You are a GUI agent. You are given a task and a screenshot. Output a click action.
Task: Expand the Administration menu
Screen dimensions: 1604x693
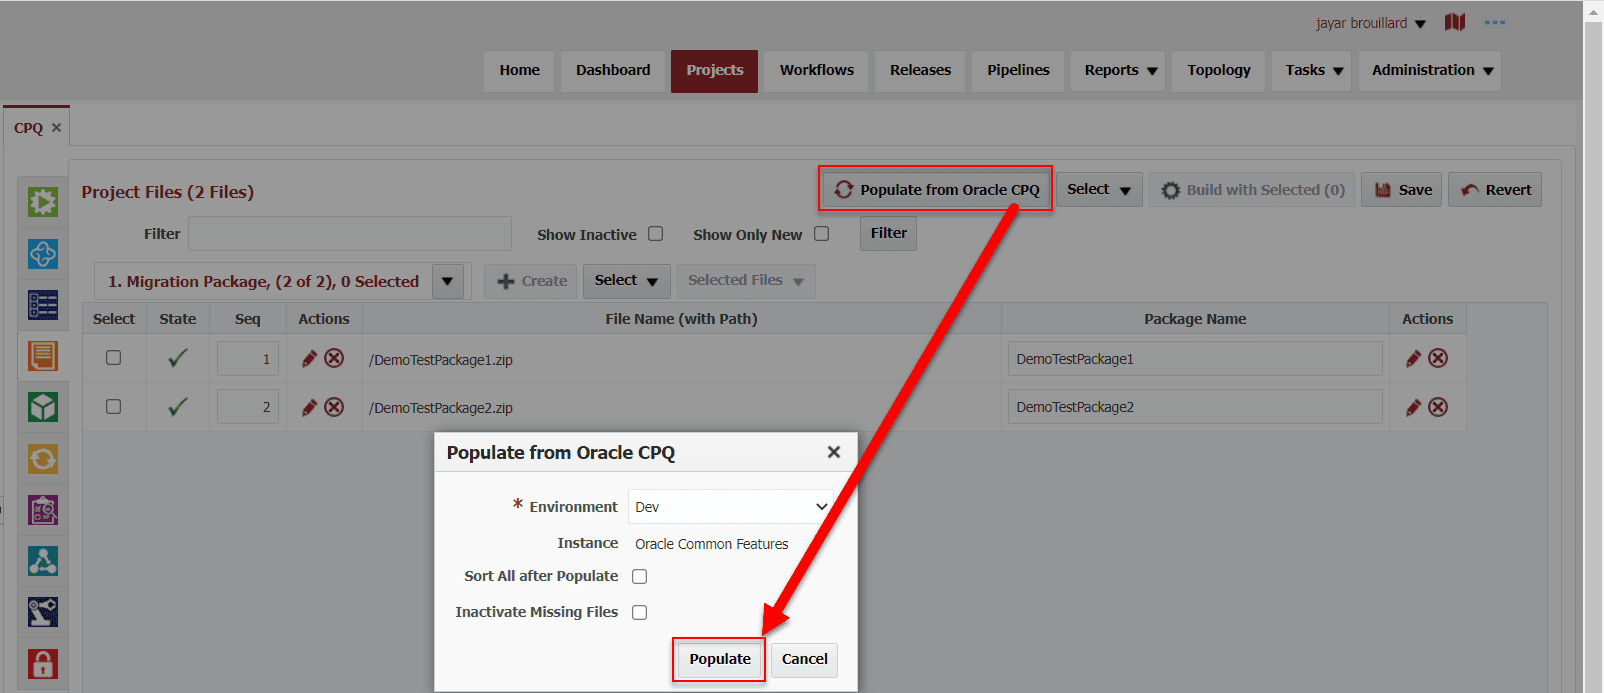pos(1432,70)
